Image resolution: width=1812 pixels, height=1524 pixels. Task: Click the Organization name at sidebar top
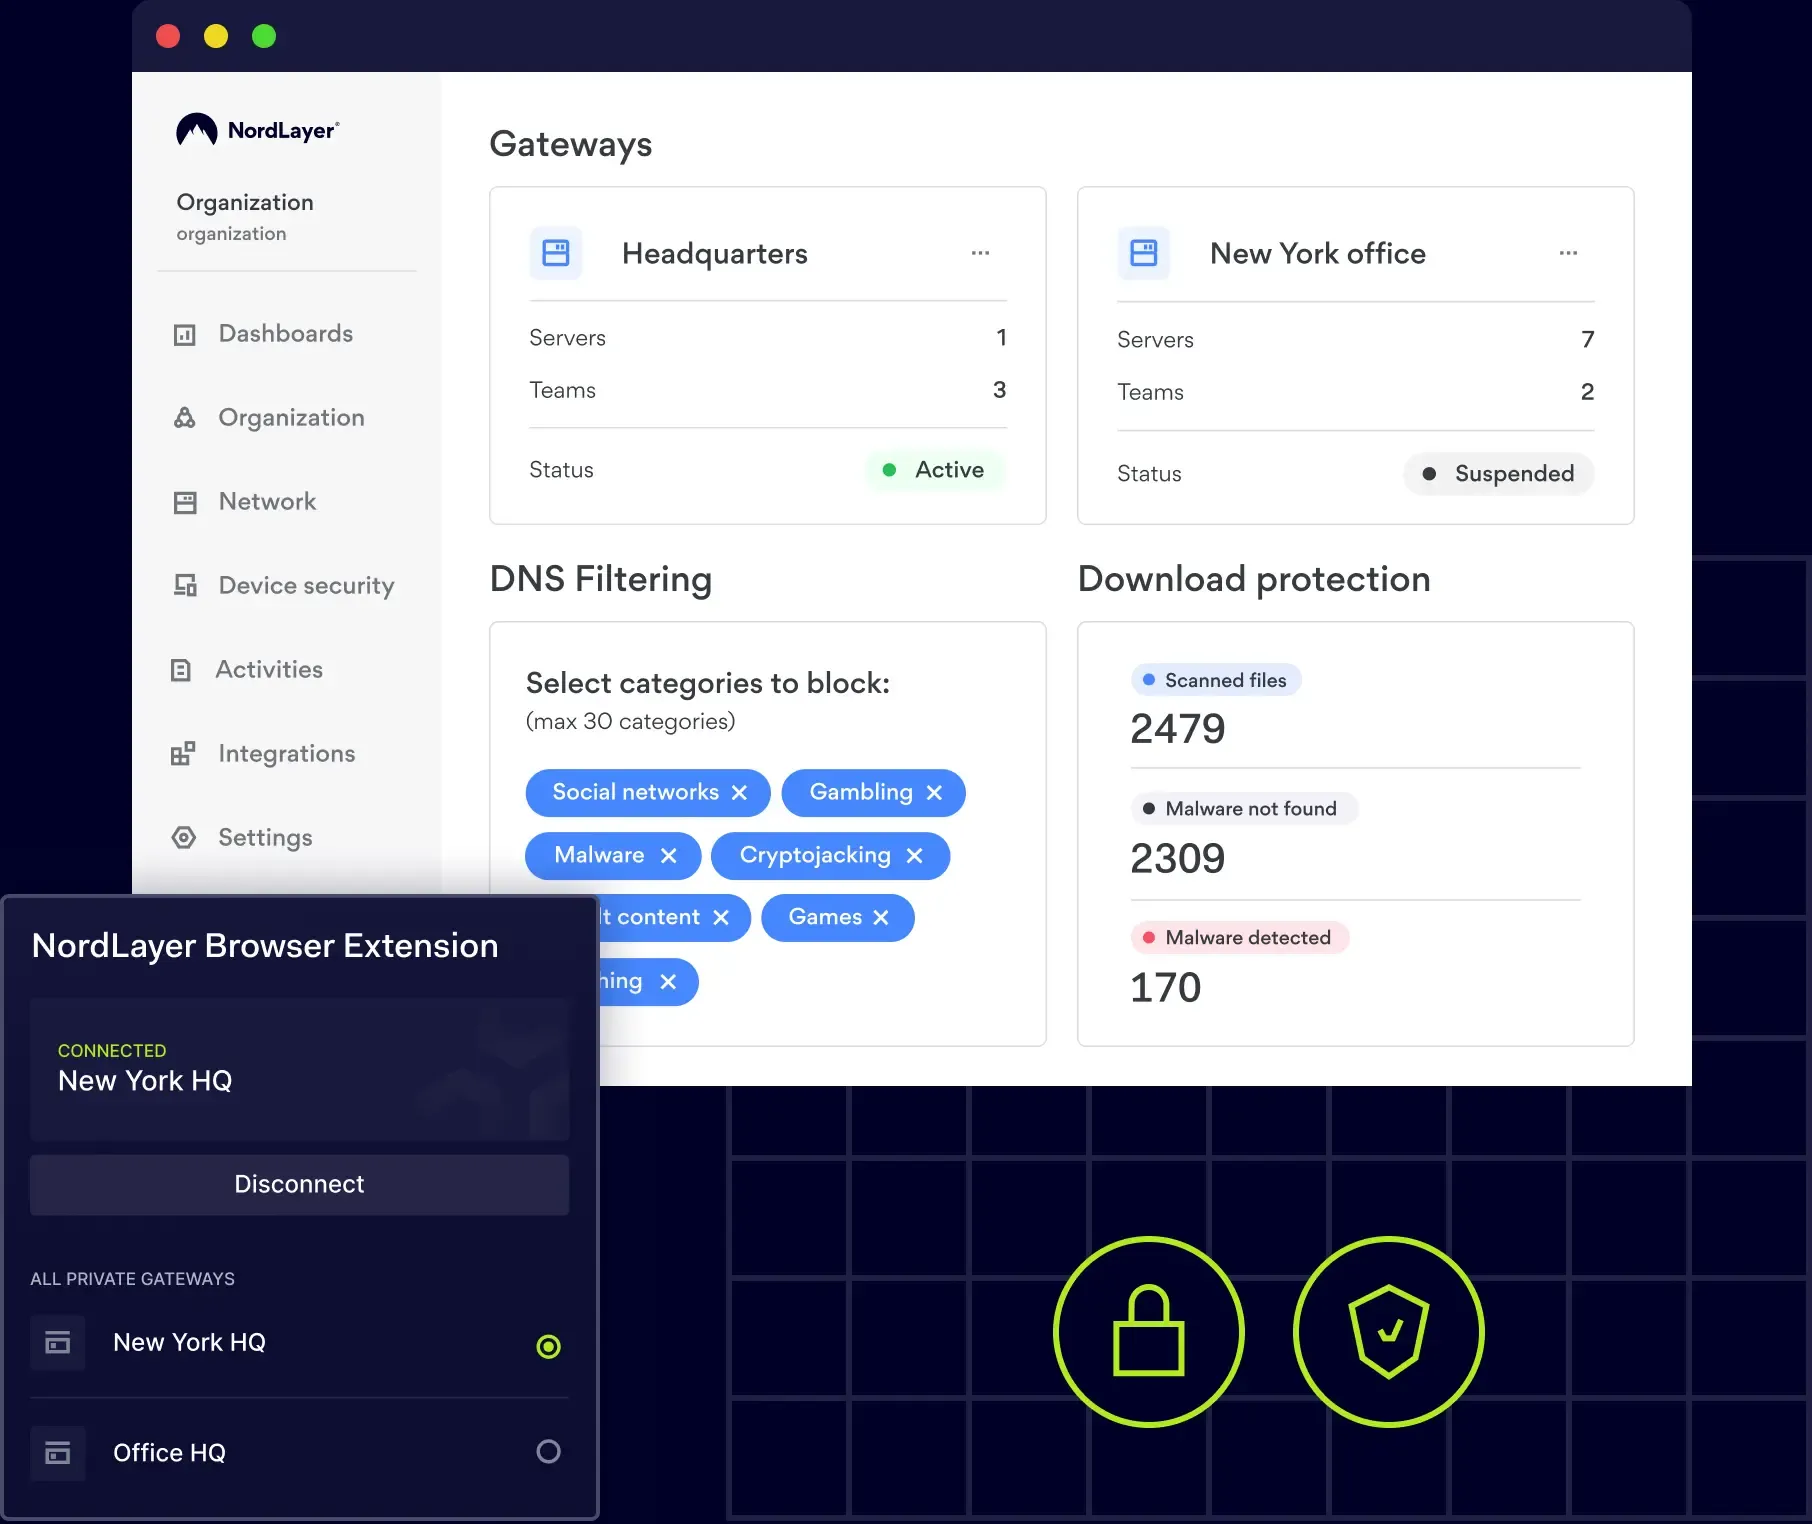pos(245,203)
